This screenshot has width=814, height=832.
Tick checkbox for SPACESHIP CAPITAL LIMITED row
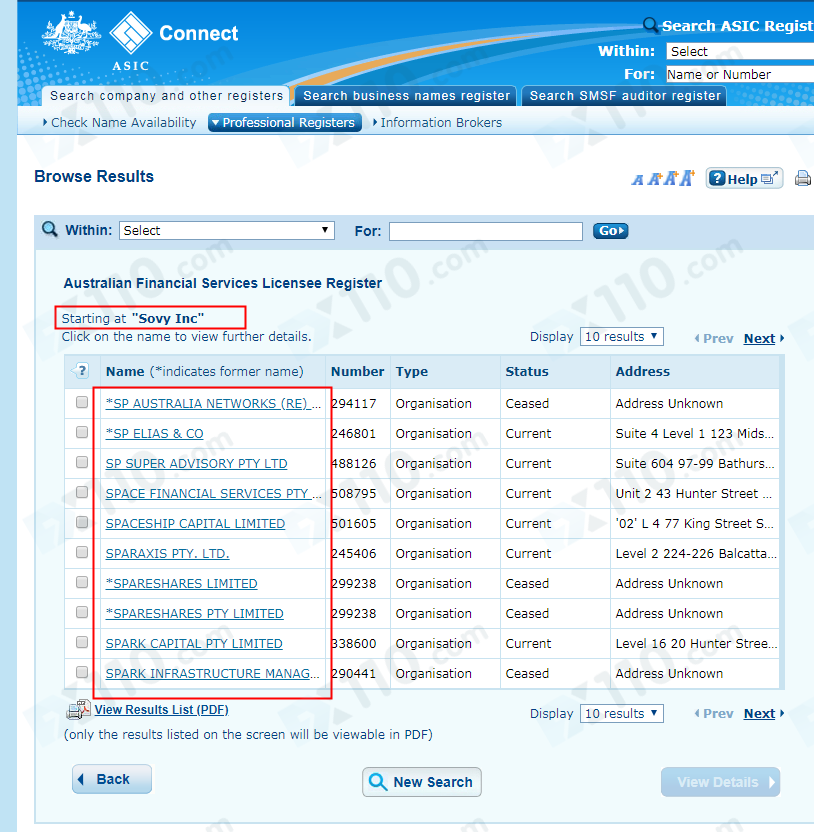82,522
